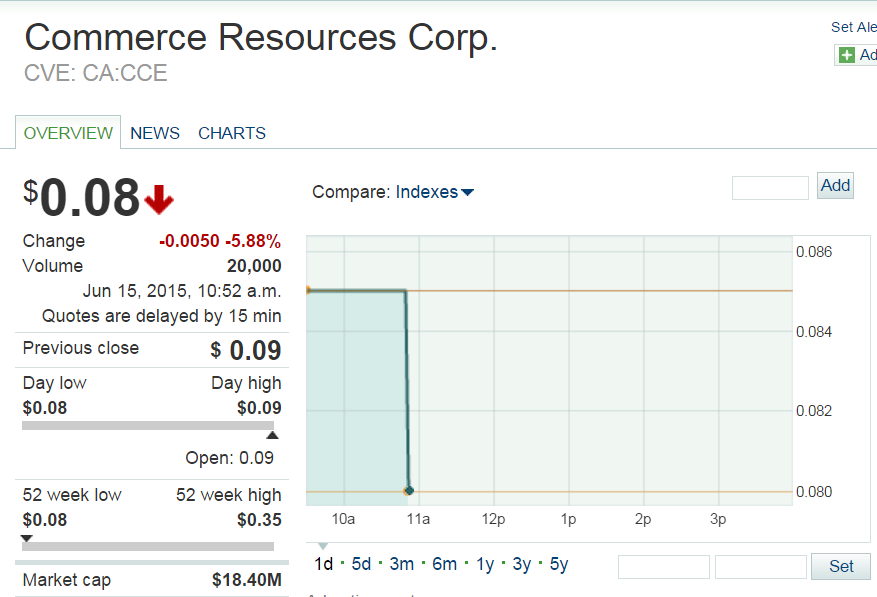Click the Set button below the chart
This screenshot has width=877, height=597.
840,566
